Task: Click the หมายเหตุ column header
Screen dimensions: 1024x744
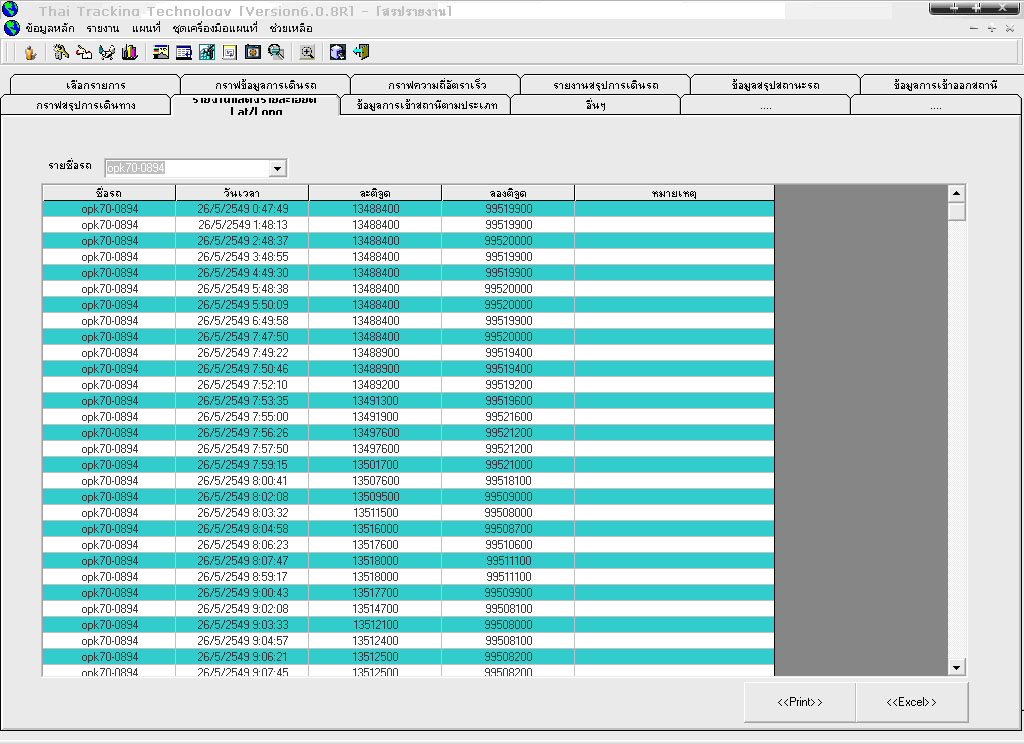Action: (675, 193)
